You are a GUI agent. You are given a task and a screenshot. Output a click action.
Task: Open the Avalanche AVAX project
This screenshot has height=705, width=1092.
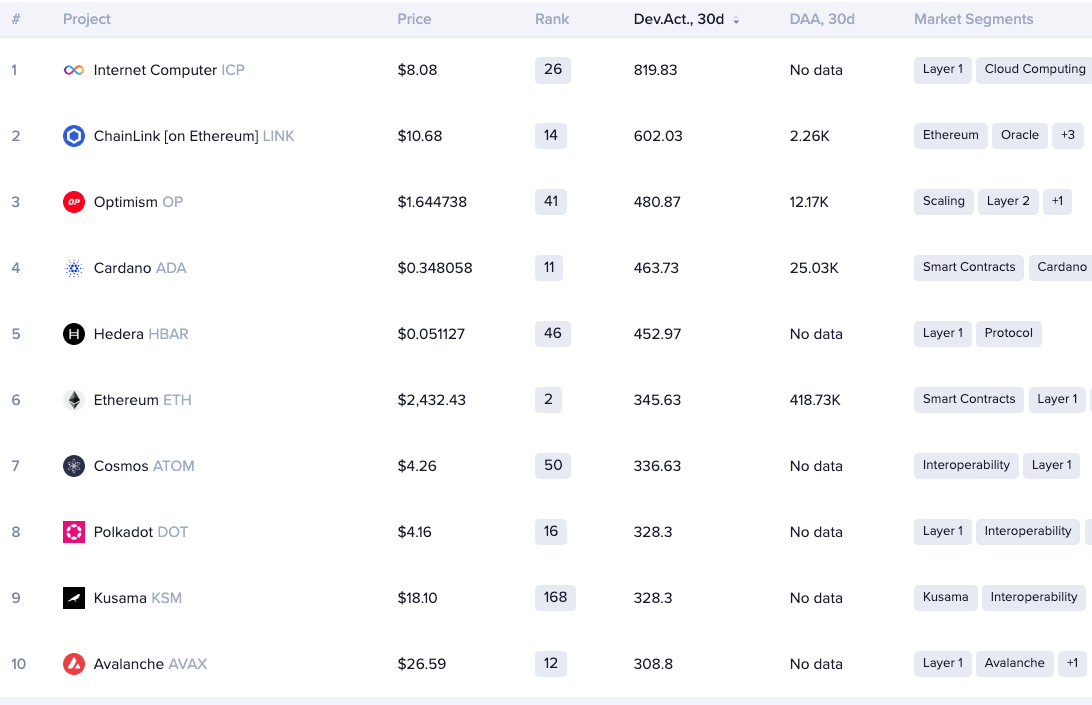pyautogui.click(x=150, y=664)
